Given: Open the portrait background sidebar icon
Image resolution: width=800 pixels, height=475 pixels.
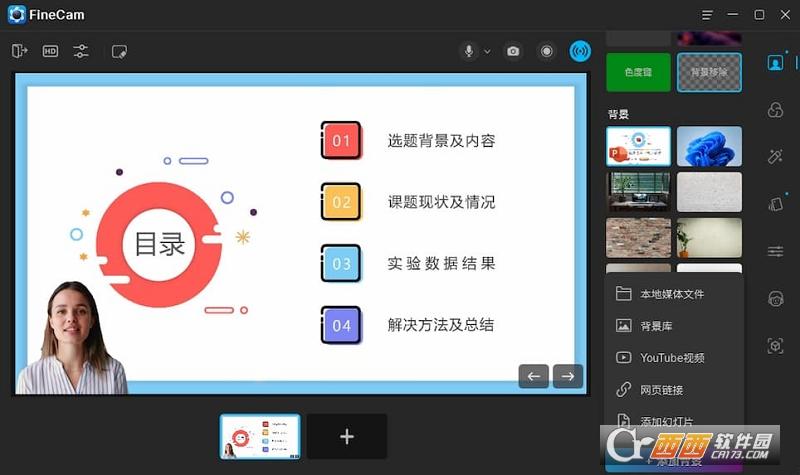Looking at the screenshot, I should point(776,63).
